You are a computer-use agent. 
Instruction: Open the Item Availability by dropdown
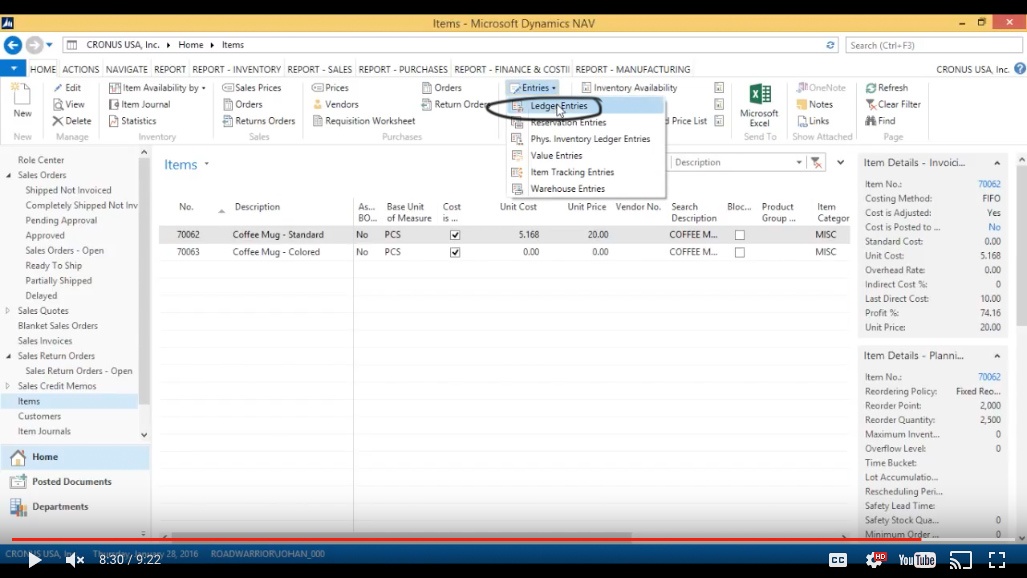[x=157, y=87]
